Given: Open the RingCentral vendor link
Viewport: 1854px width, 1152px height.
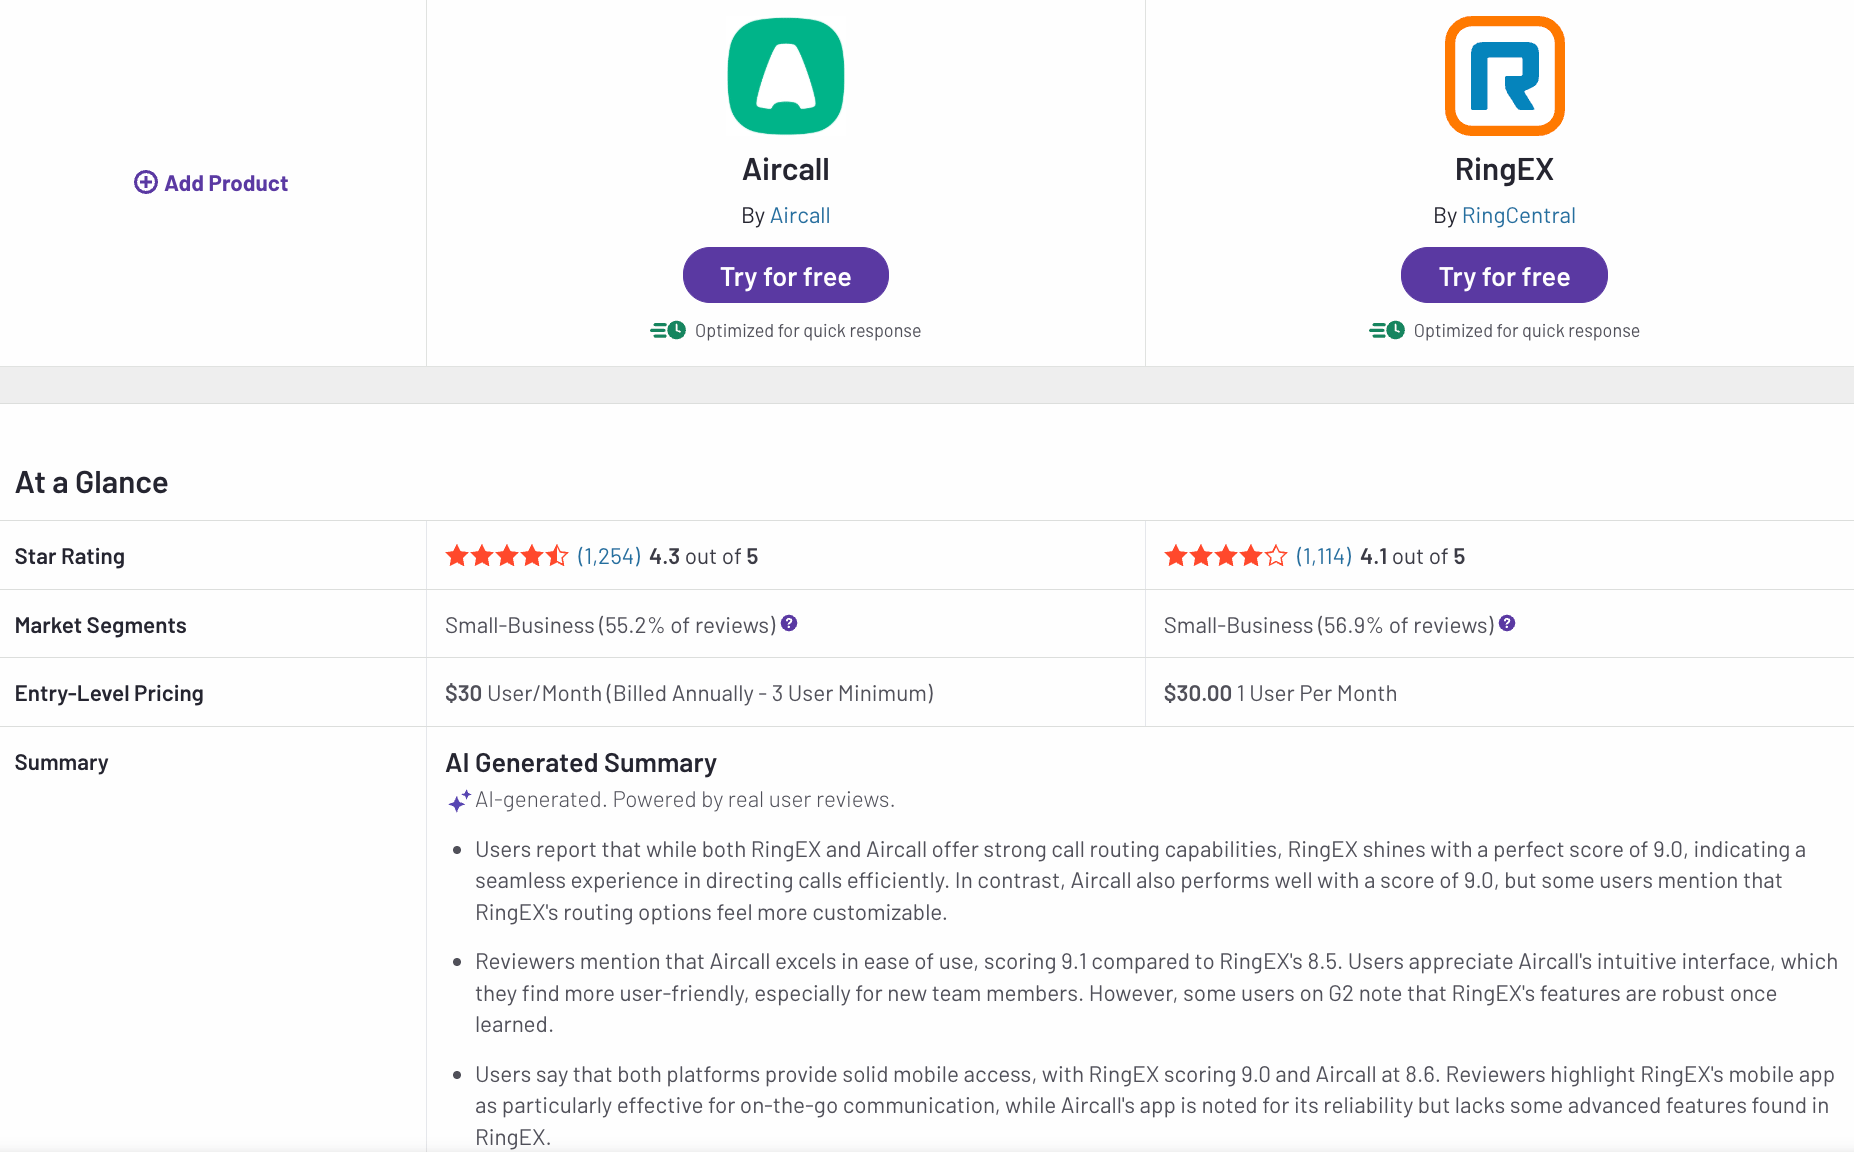Looking at the screenshot, I should point(1519,215).
